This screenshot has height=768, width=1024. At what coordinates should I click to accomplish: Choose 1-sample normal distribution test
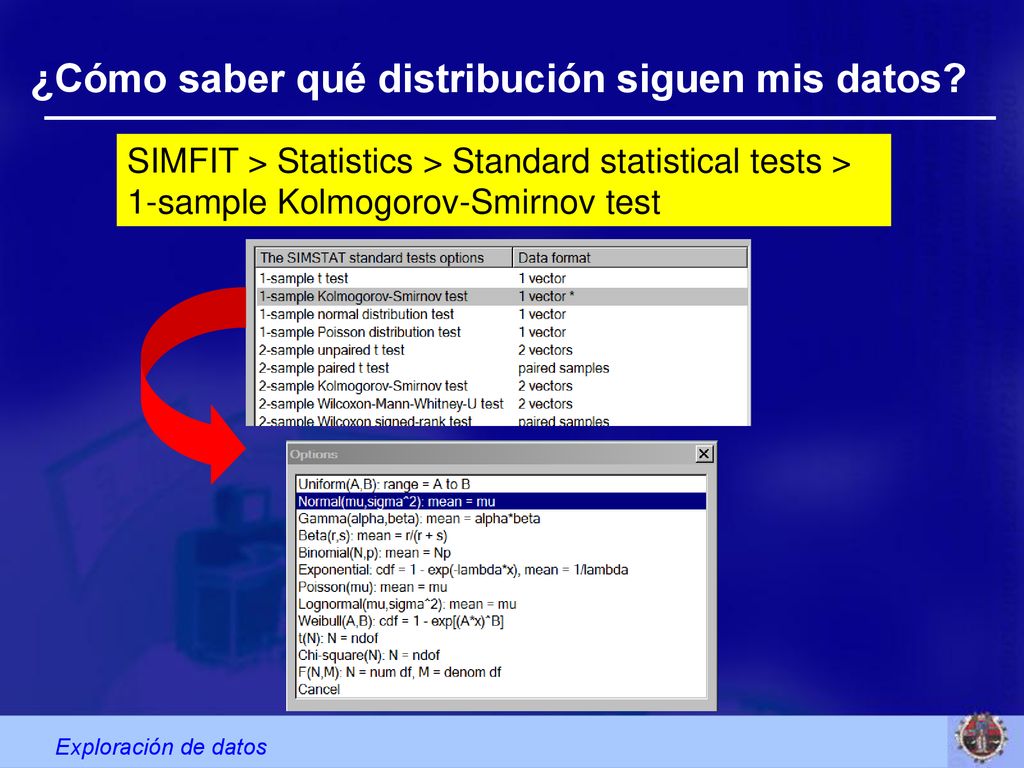501,314
